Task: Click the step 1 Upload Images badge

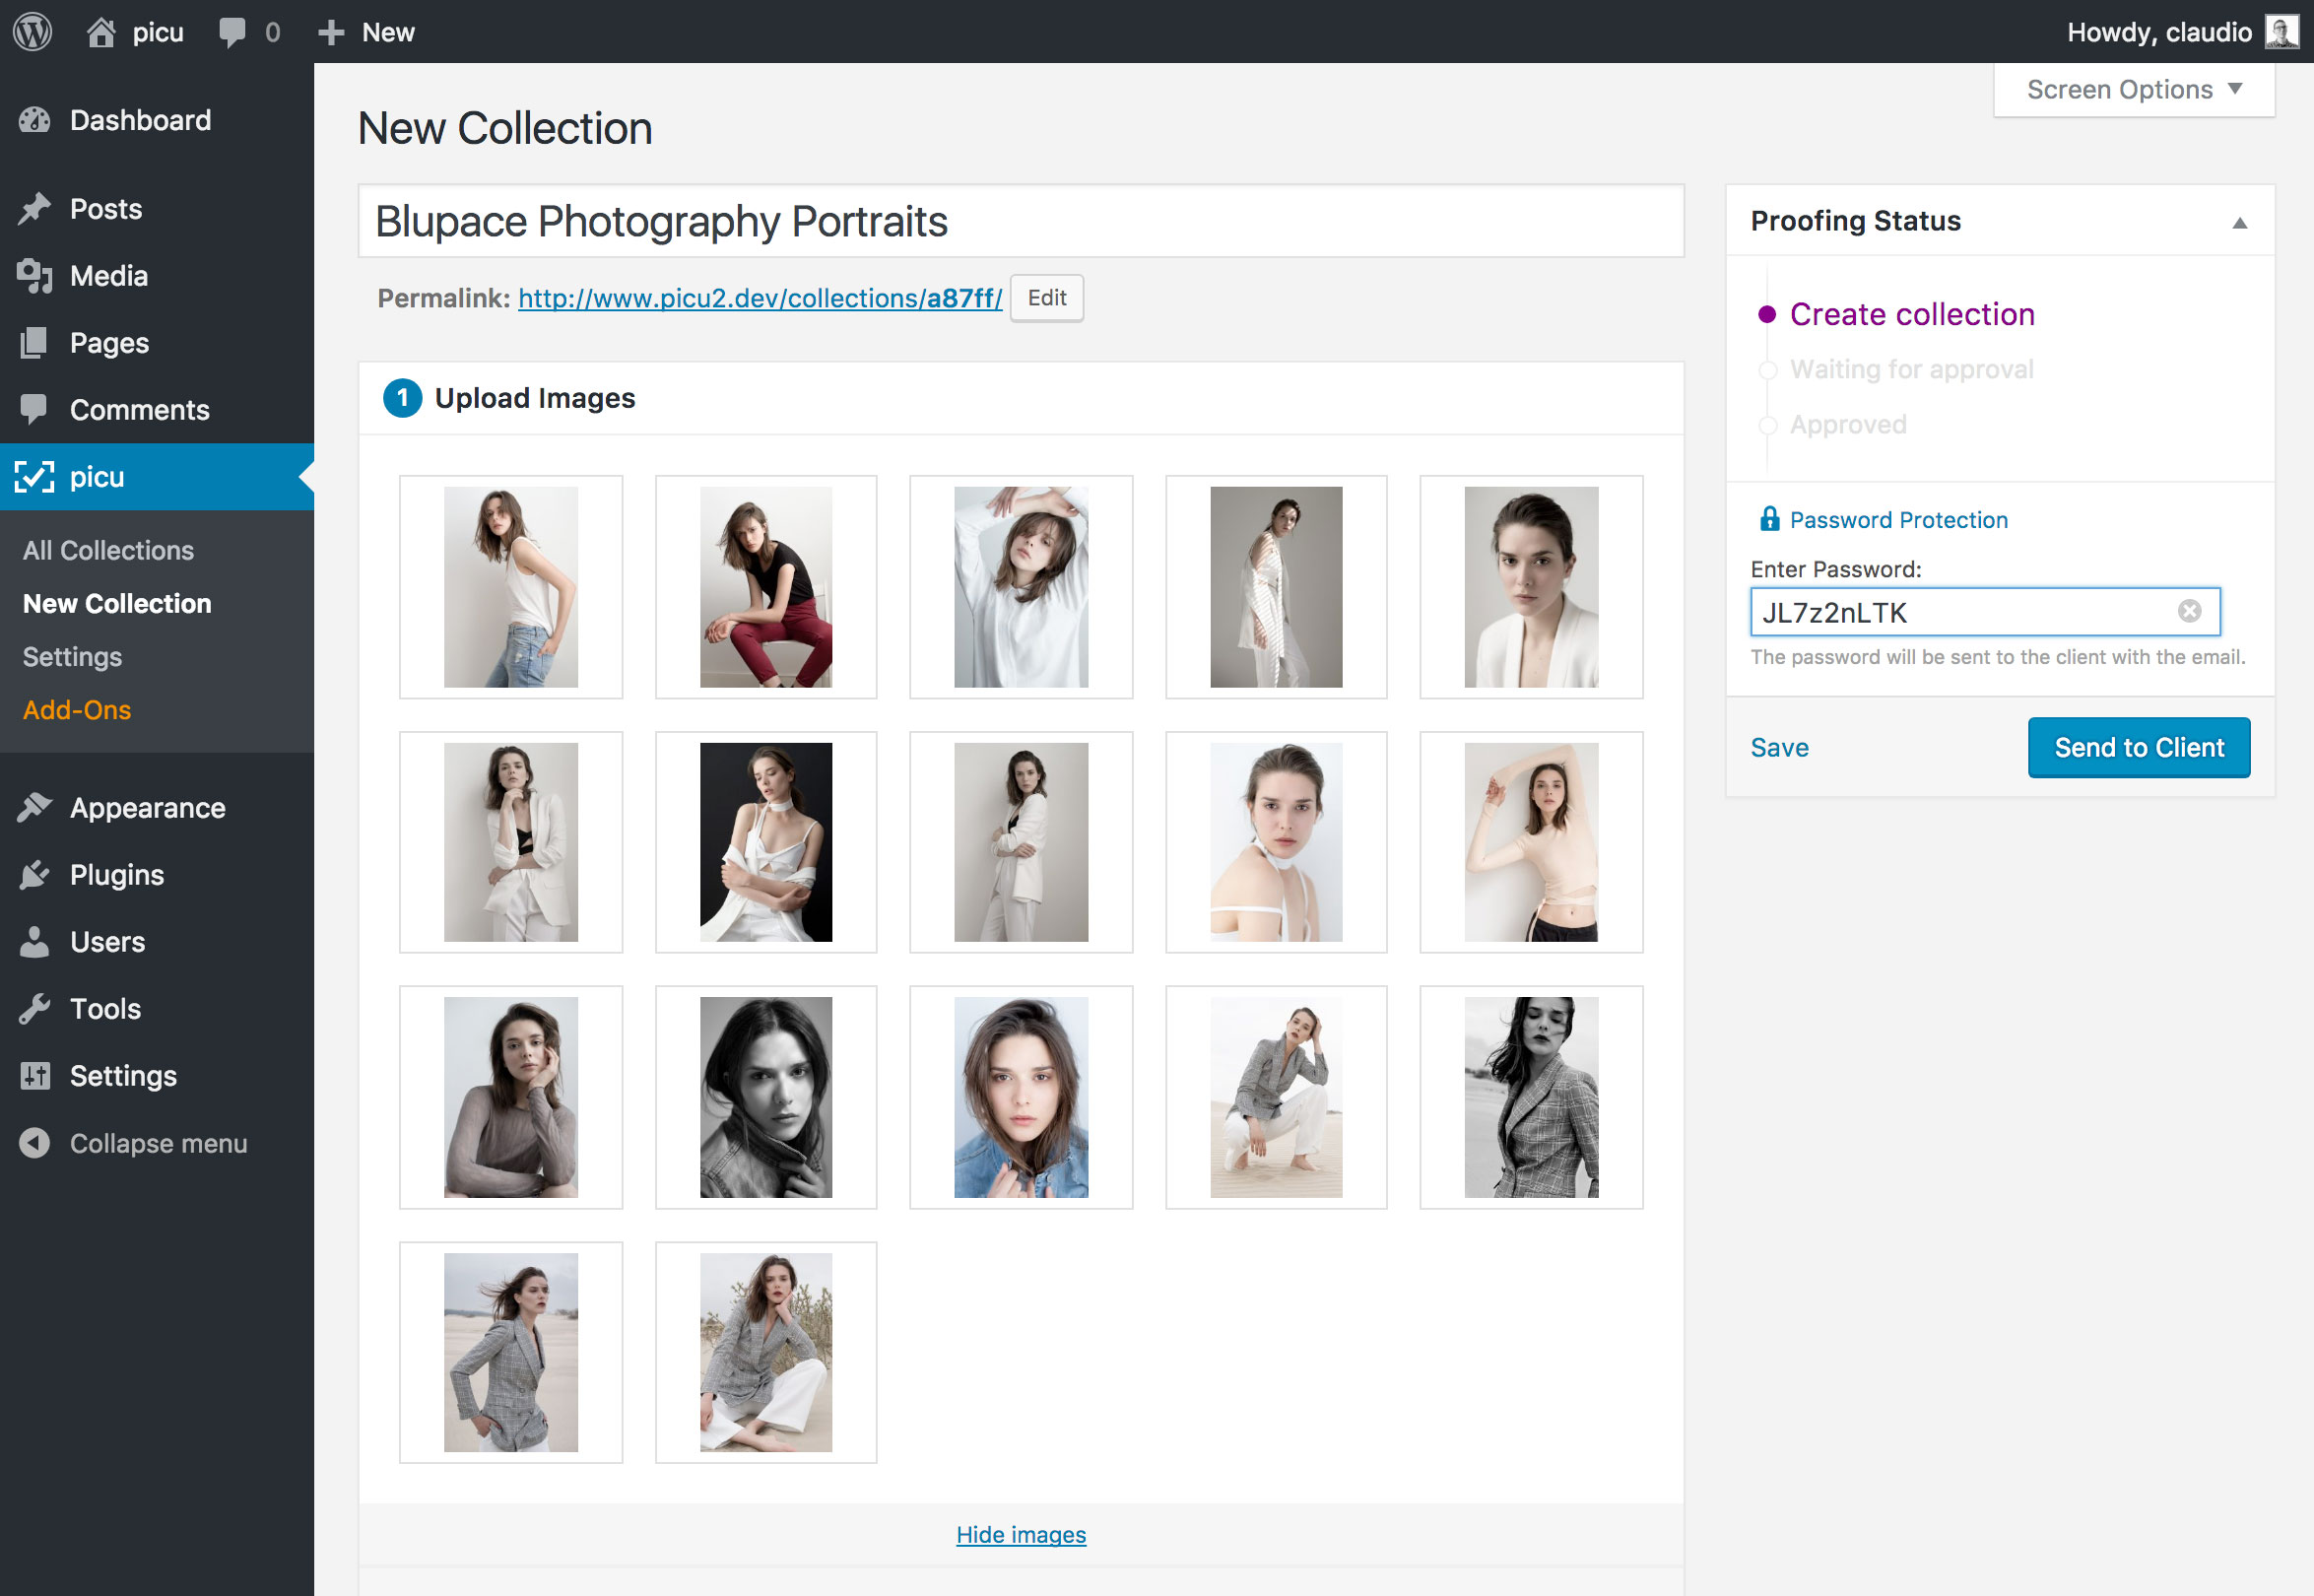Action: [x=402, y=398]
